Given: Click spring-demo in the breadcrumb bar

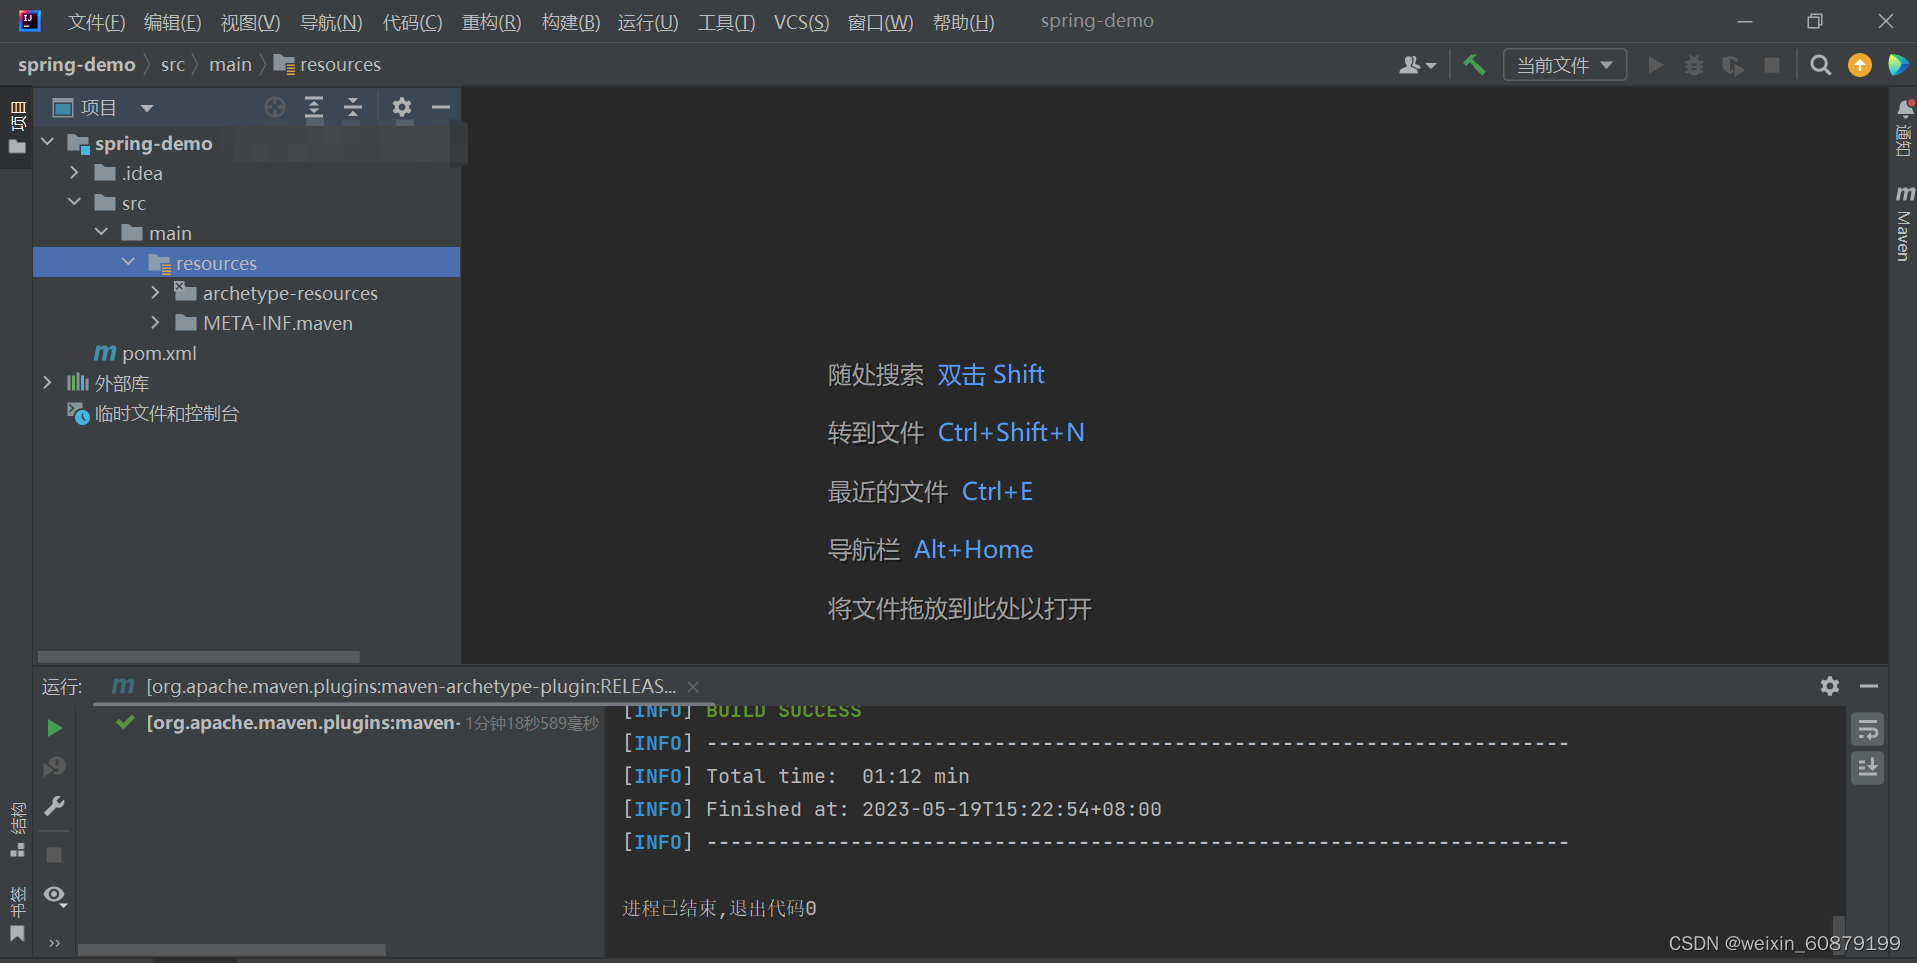Looking at the screenshot, I should click(x=77, y=64).
